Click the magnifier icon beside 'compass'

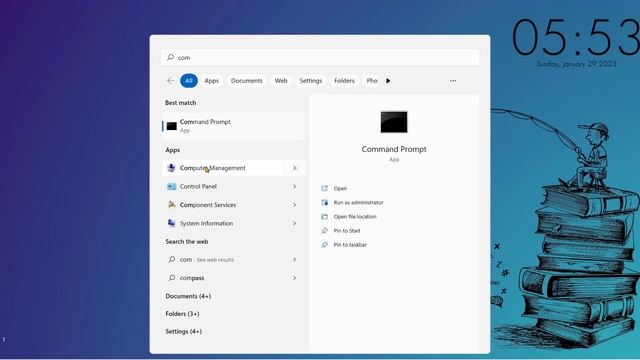coord(172,278)
